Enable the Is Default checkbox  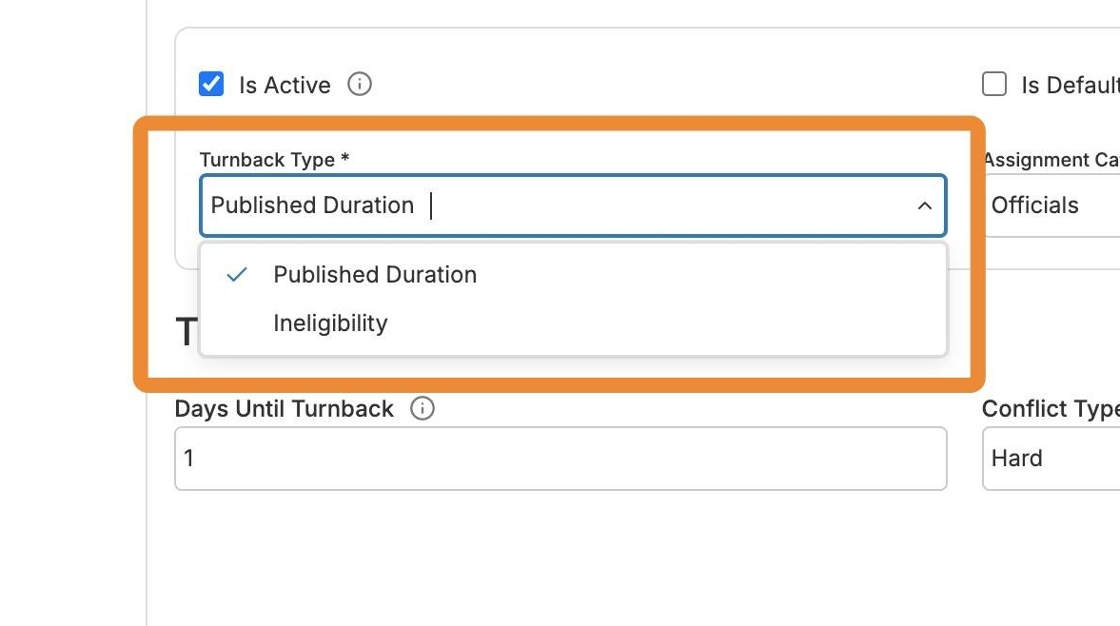coord(994,84)
